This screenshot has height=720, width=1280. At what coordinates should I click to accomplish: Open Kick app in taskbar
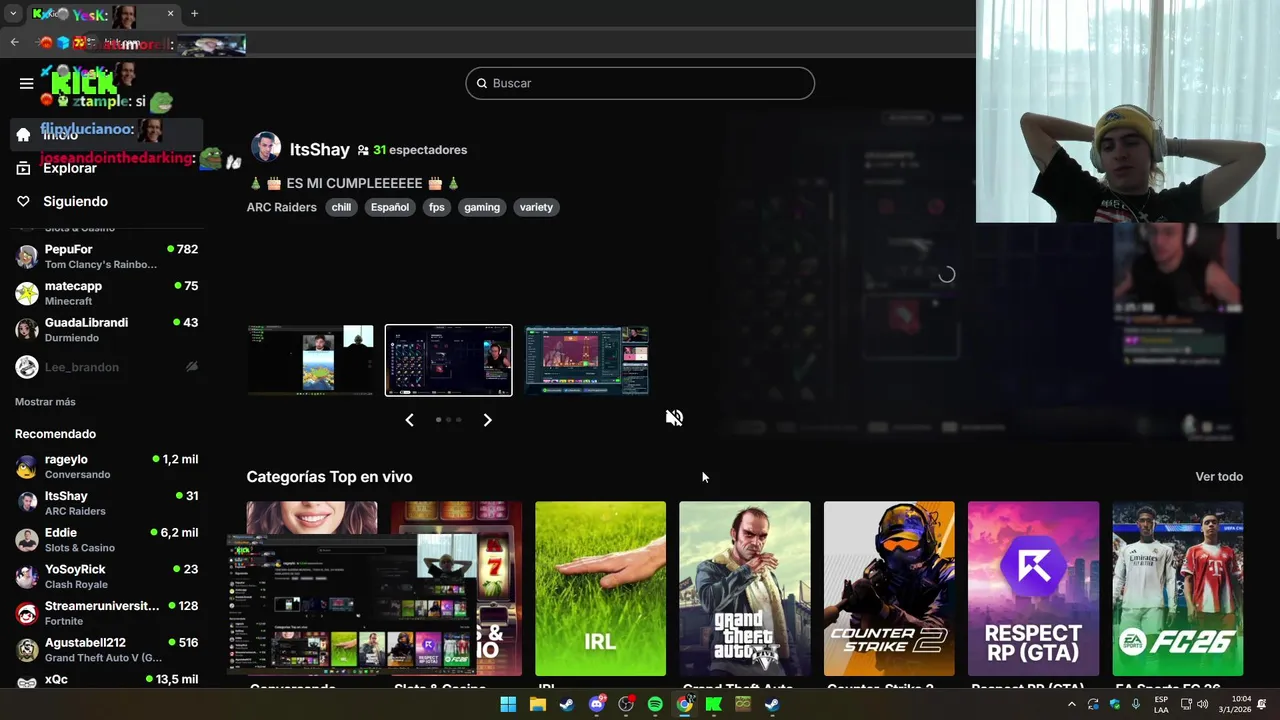[714, 704]
